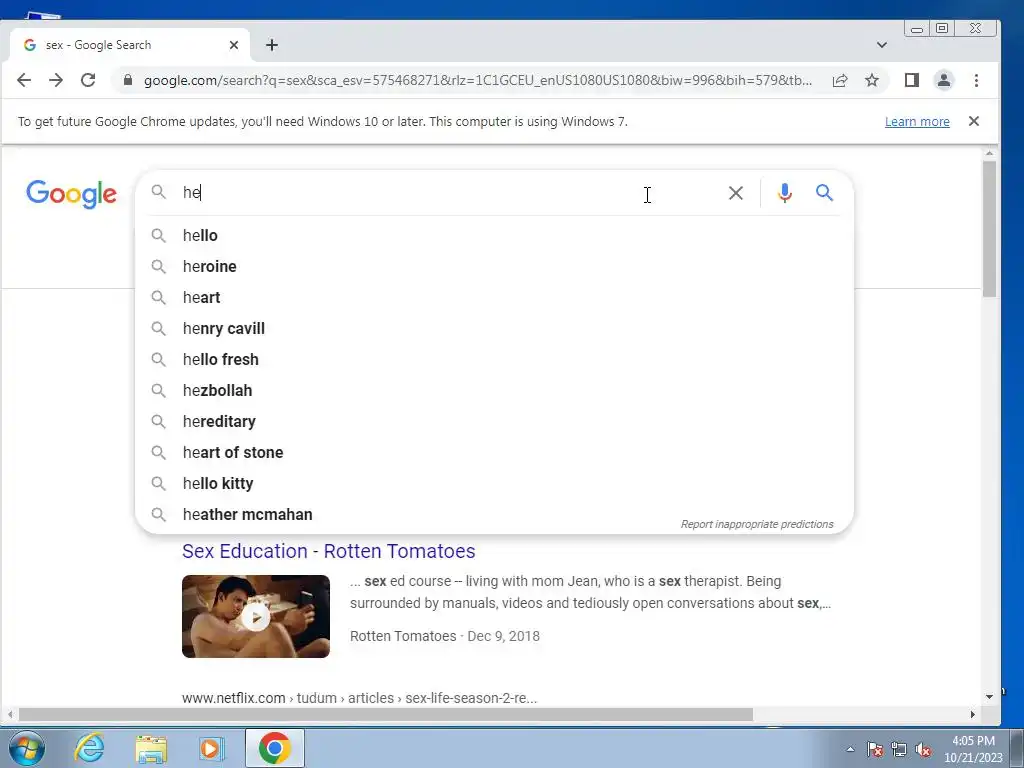The height and width of the screenshot is (768, 1024).
Task: Click the www.netflix.com result breadcrumb
Action: click(x=359, y=698)
